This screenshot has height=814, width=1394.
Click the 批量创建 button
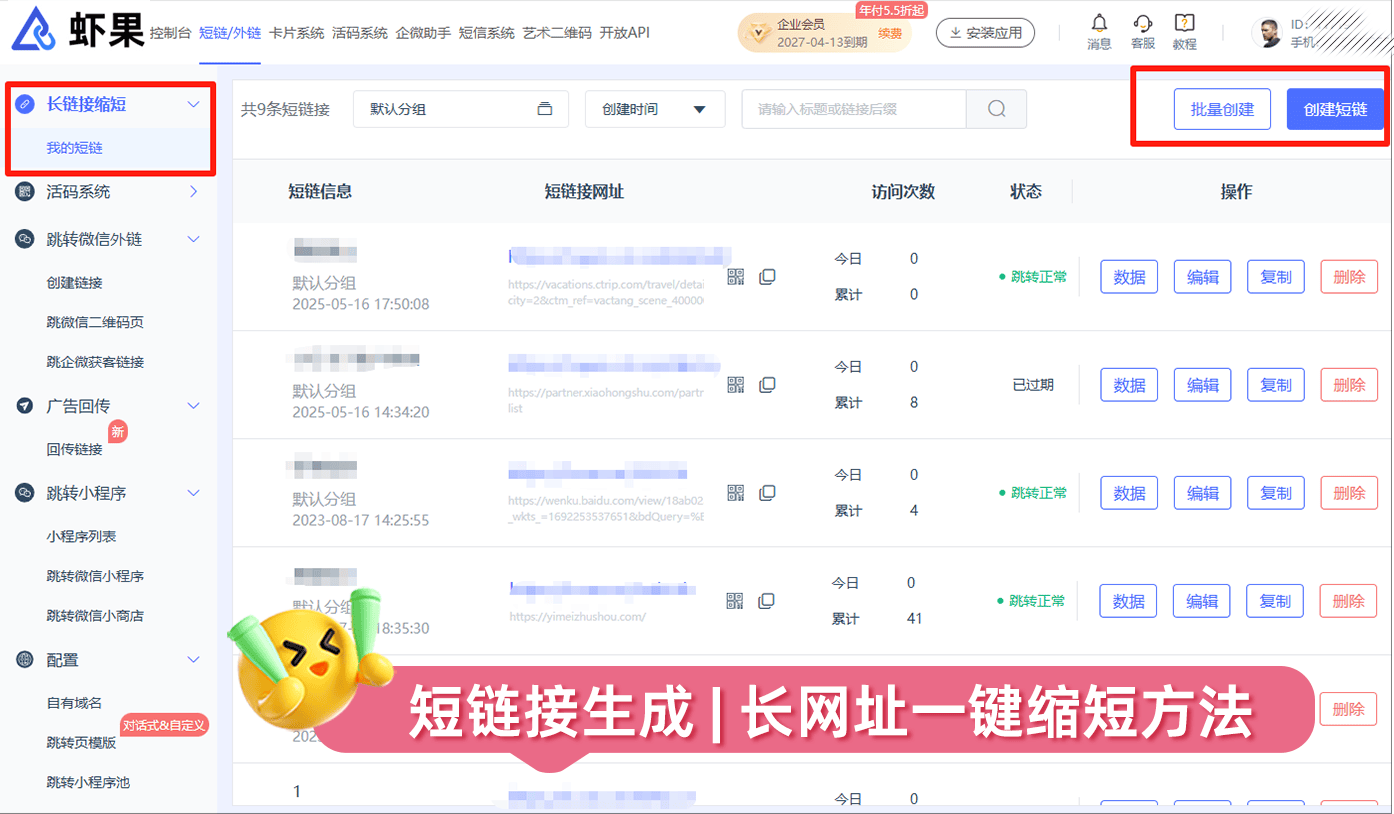coord(1221,109)
